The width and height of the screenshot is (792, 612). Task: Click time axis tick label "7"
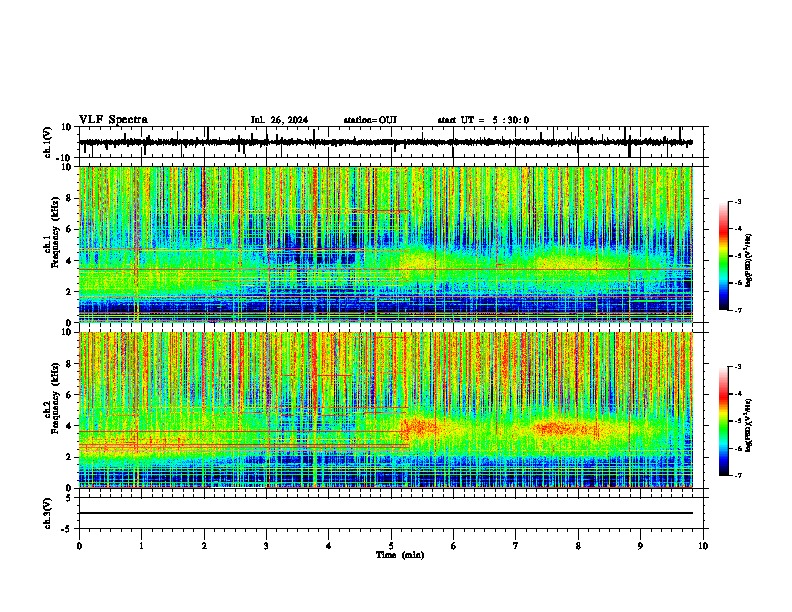pyautogui.click(x=516, y=546)
